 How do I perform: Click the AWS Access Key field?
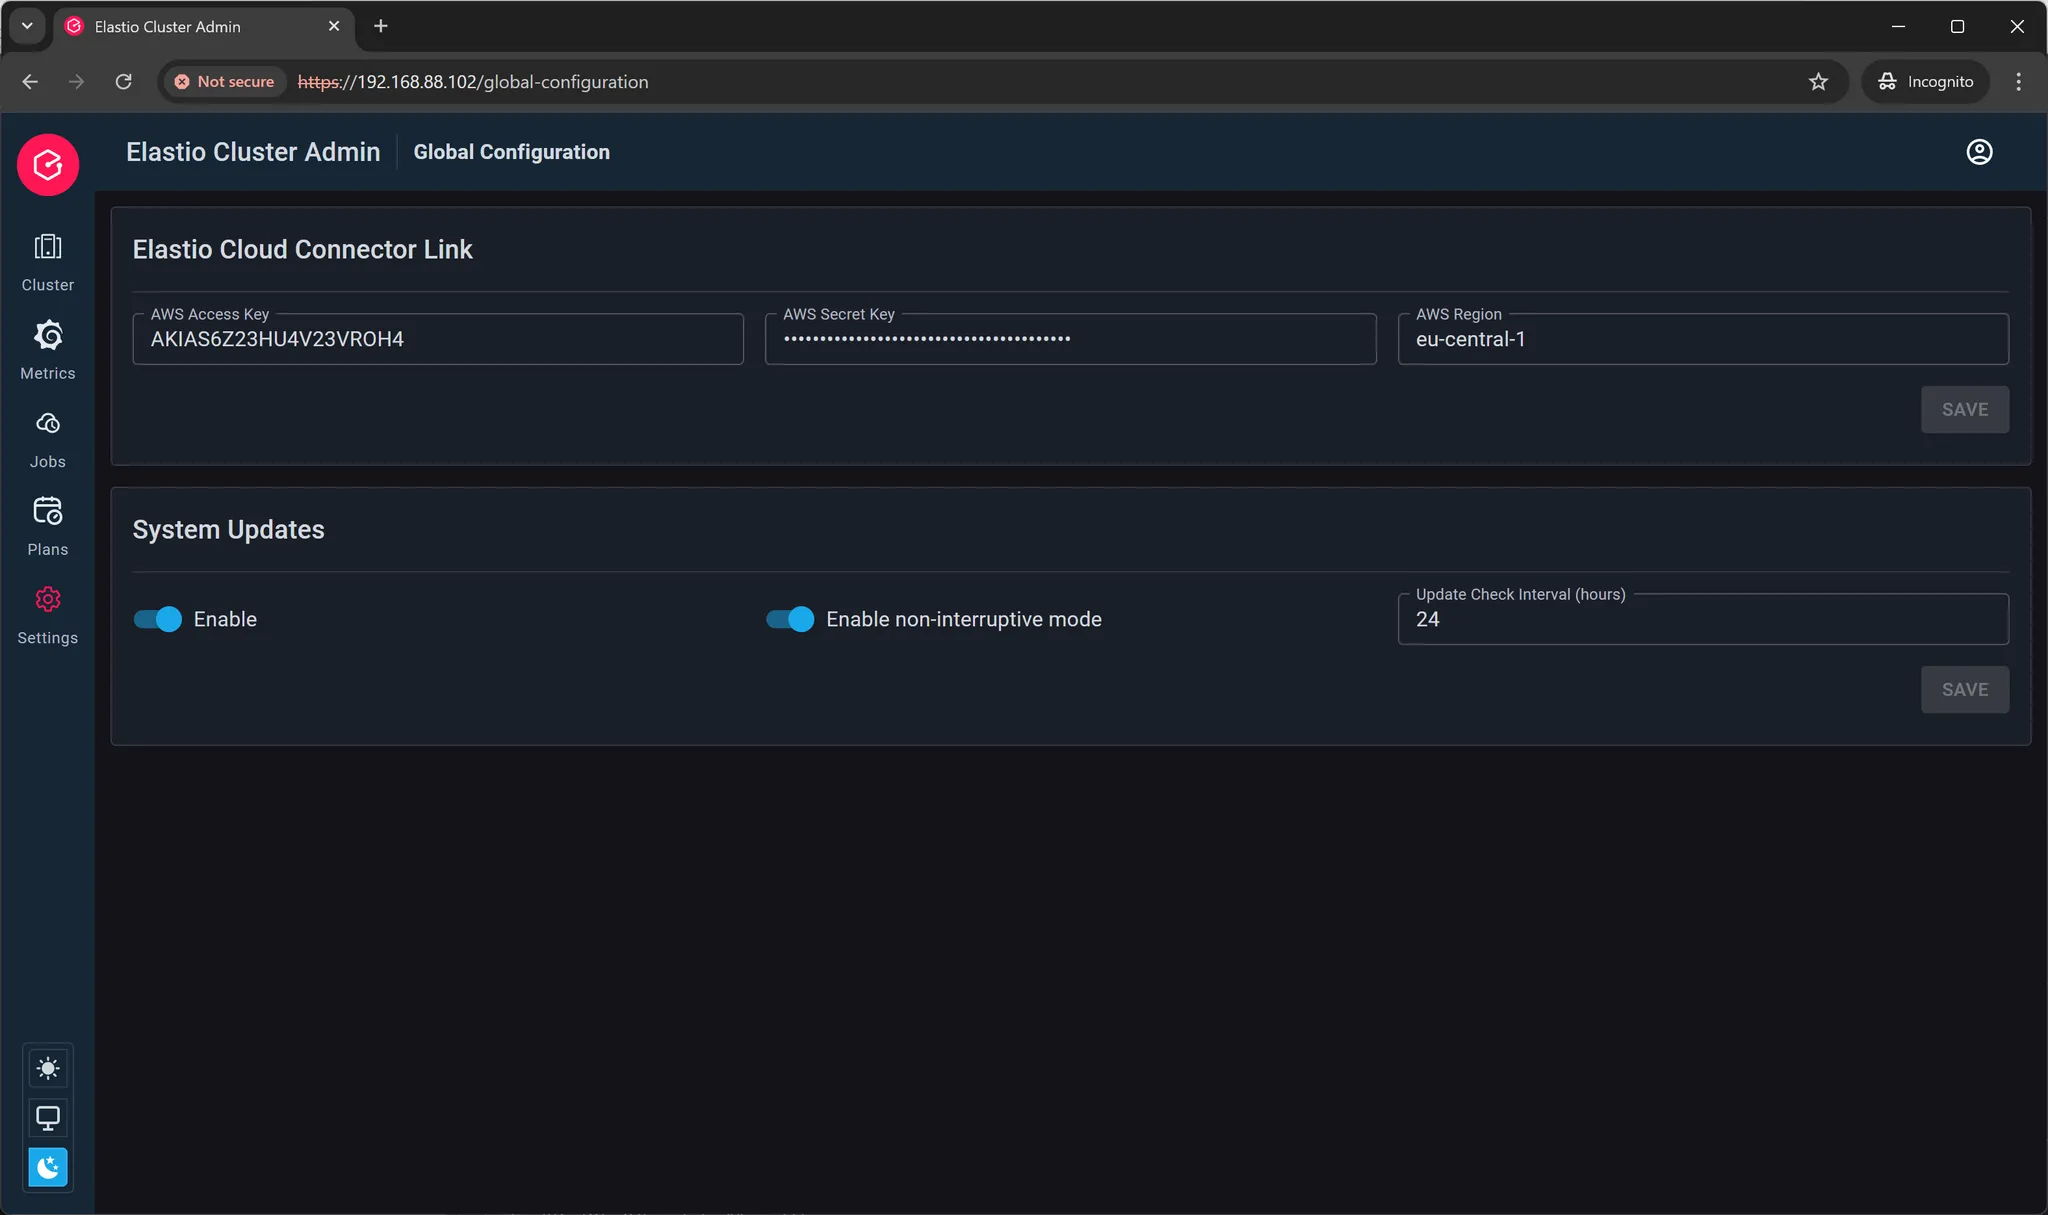click(x=438, y=339)
